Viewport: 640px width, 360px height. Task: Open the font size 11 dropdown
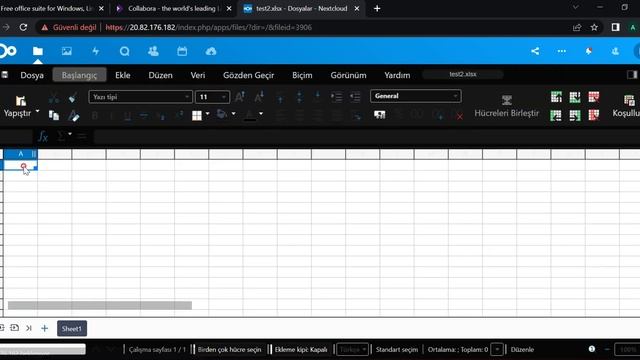(x=212, y=97)
